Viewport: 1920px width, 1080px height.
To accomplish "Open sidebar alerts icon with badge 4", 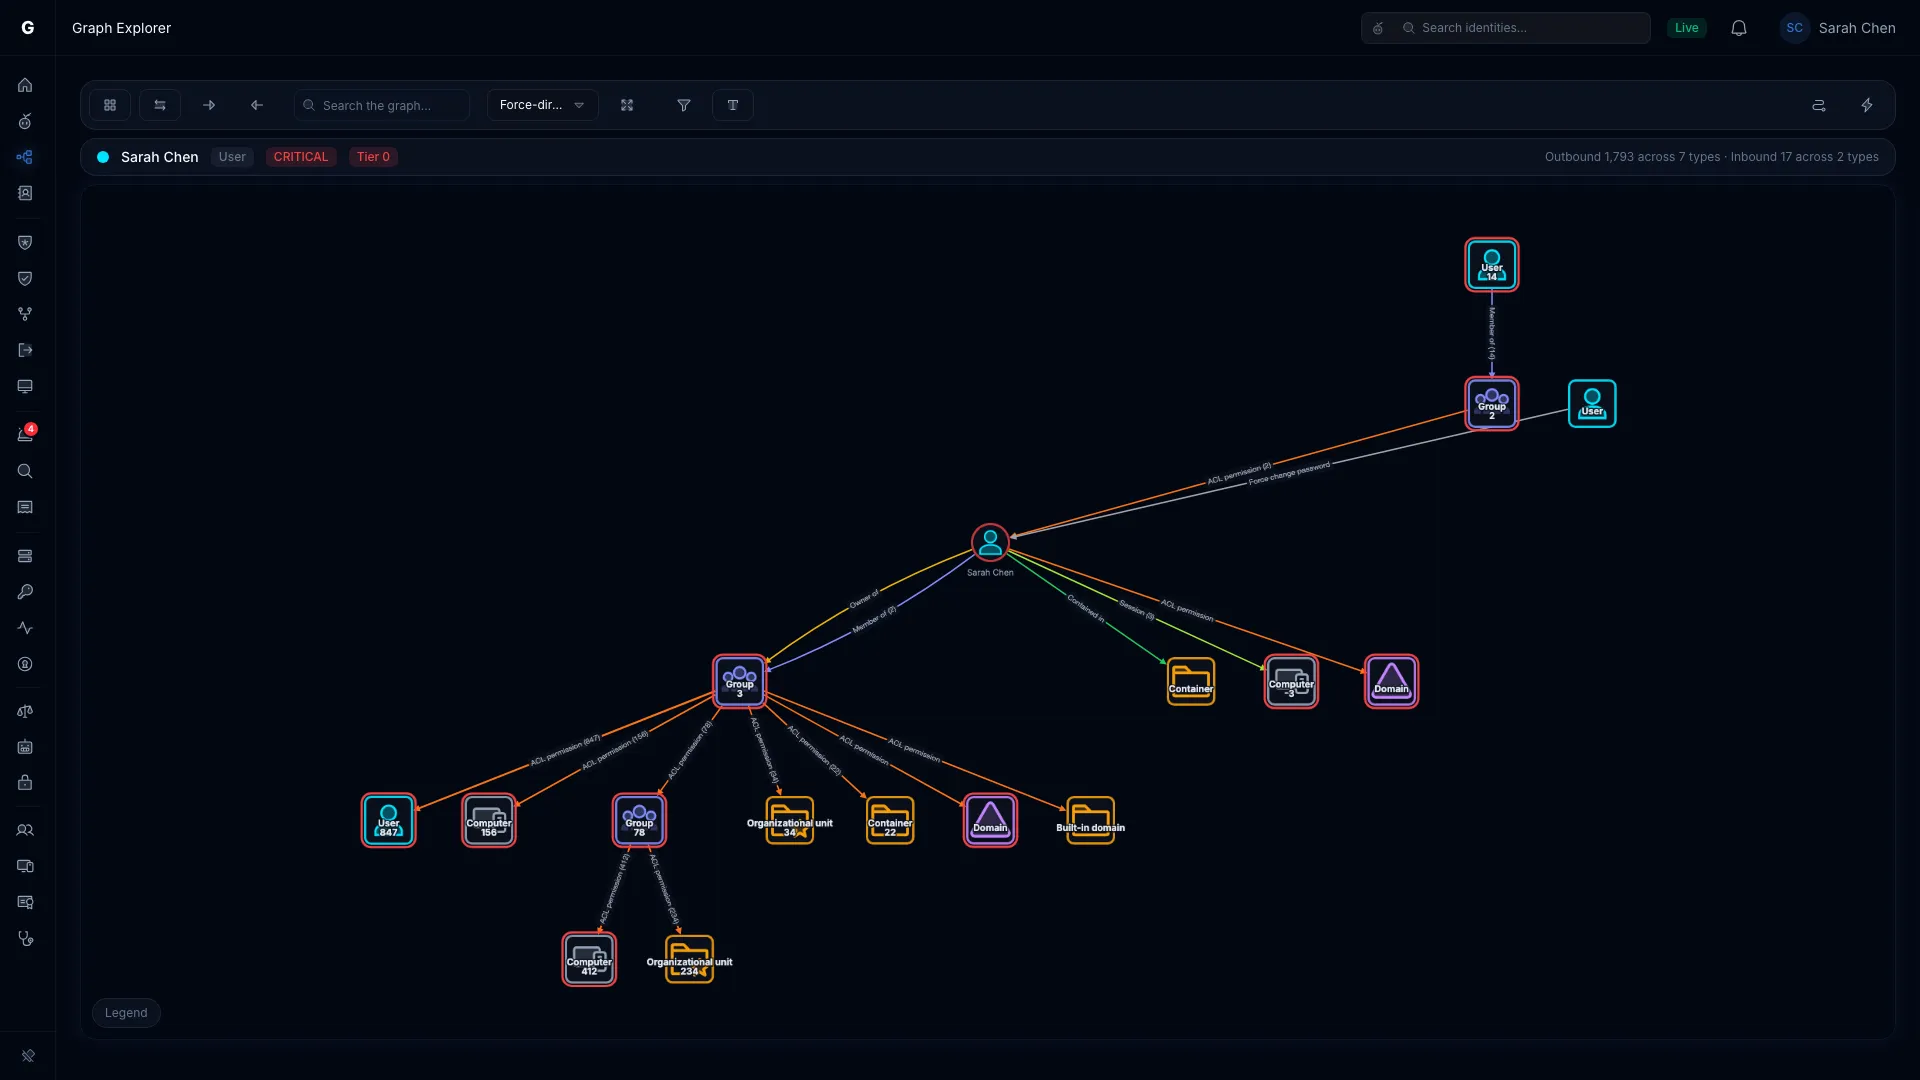I will coord(25,434).
